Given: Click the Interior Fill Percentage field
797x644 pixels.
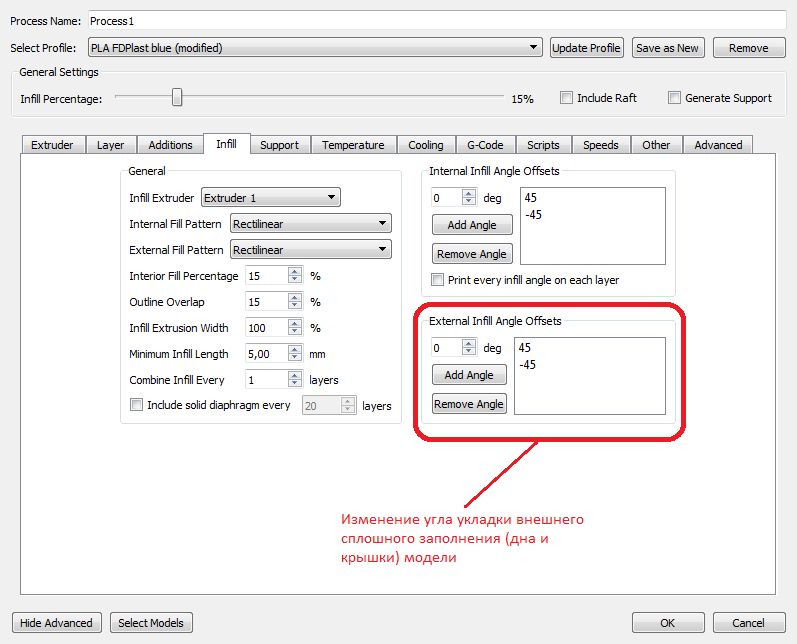Looking at the screenshot, I should click(266, 275).
